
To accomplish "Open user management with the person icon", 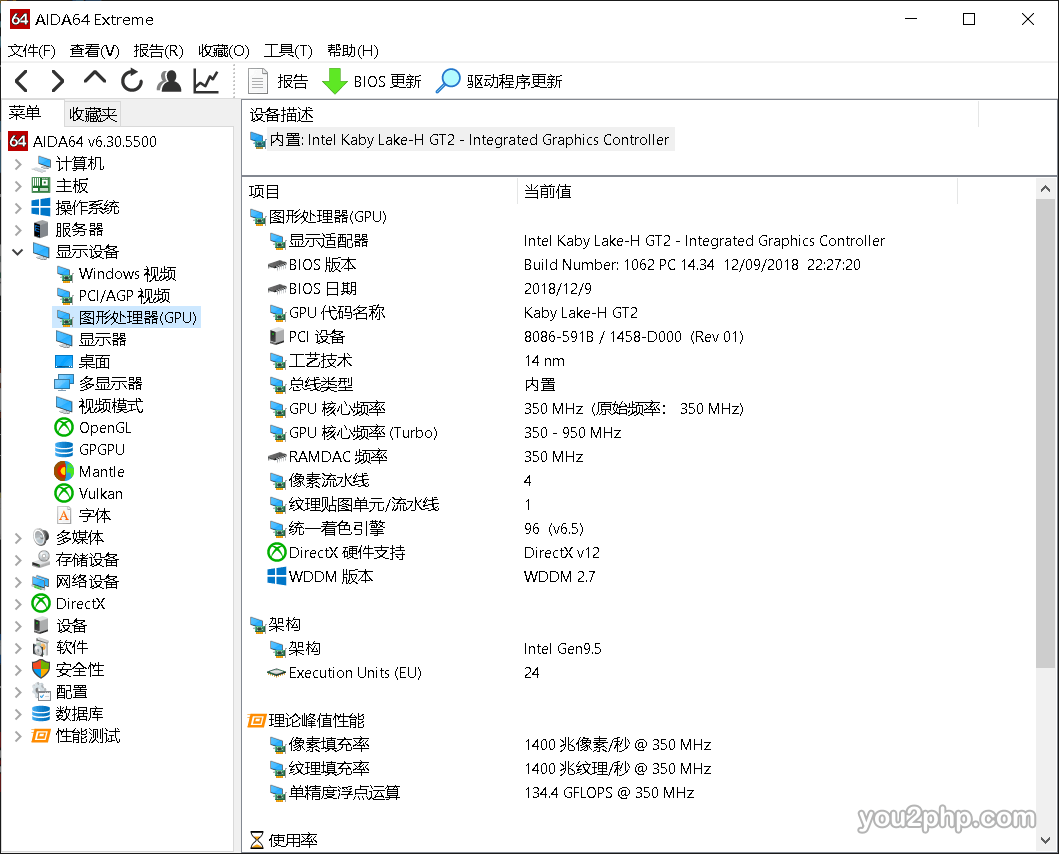I will click(x=169, y=81).
